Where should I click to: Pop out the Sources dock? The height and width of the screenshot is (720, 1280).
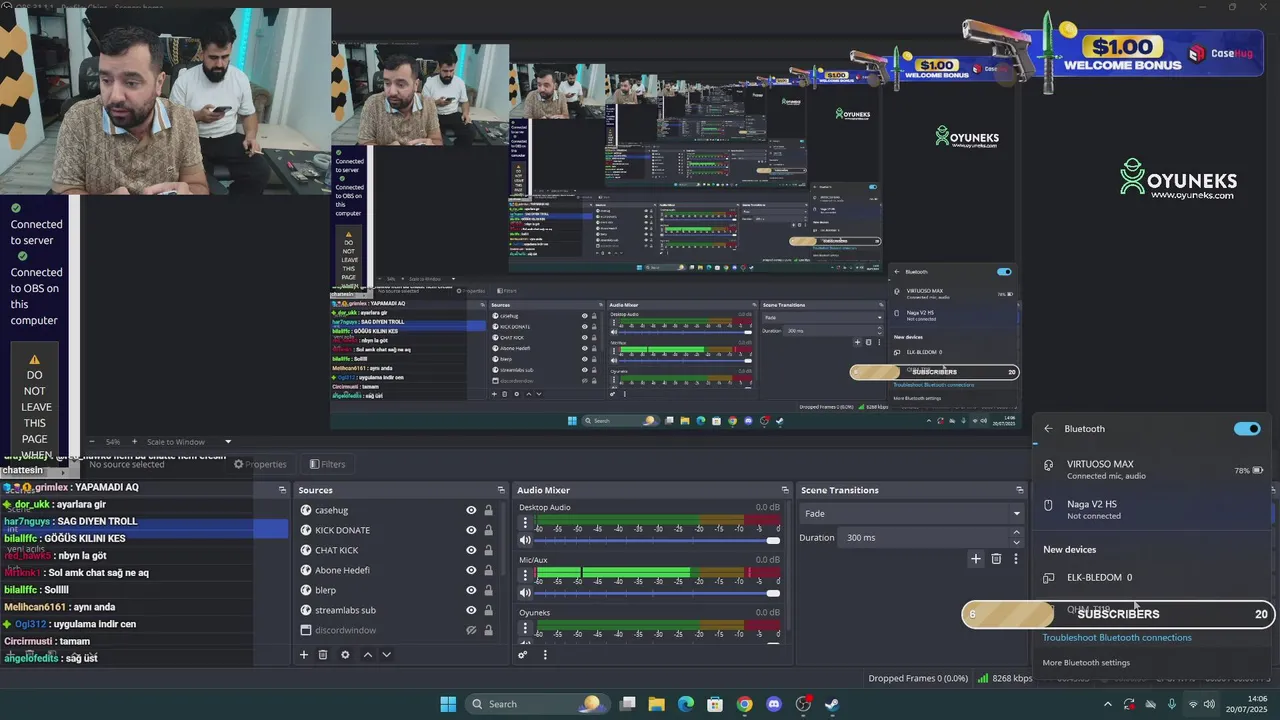501,490
